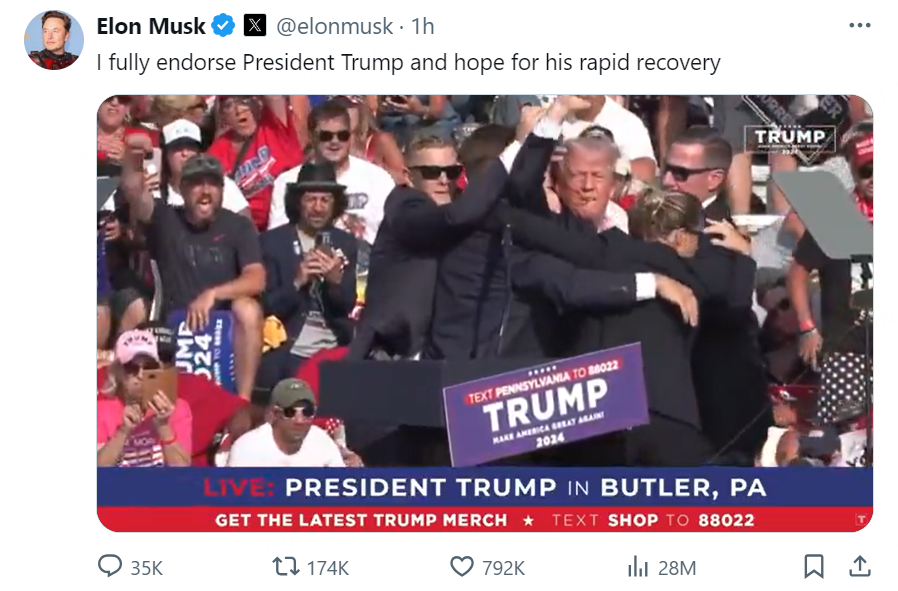Click the blue verified checkmark badge
The image size is (898, 591).
[x=223, y=26]
